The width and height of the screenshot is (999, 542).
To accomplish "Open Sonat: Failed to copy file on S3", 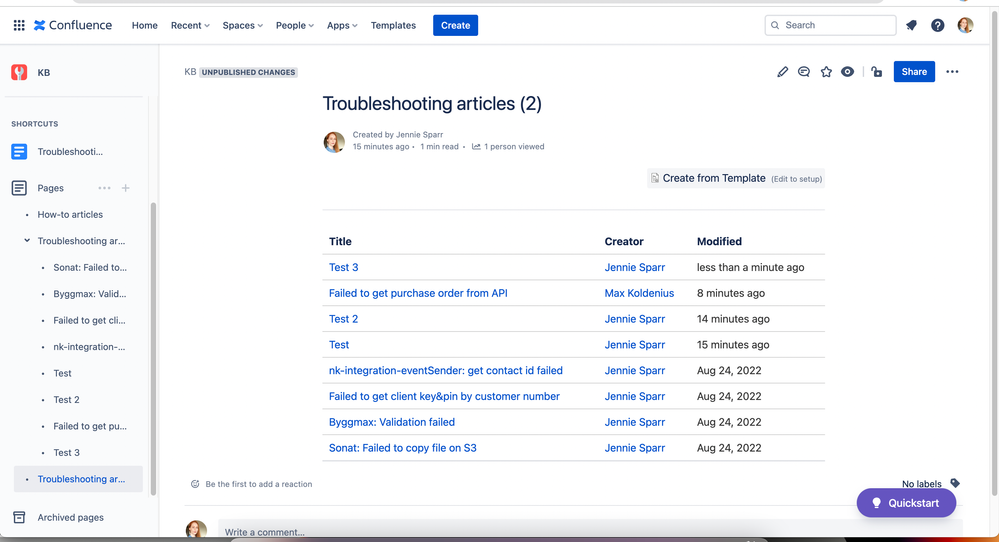I will pyautogui.click(x=403, y=448).
